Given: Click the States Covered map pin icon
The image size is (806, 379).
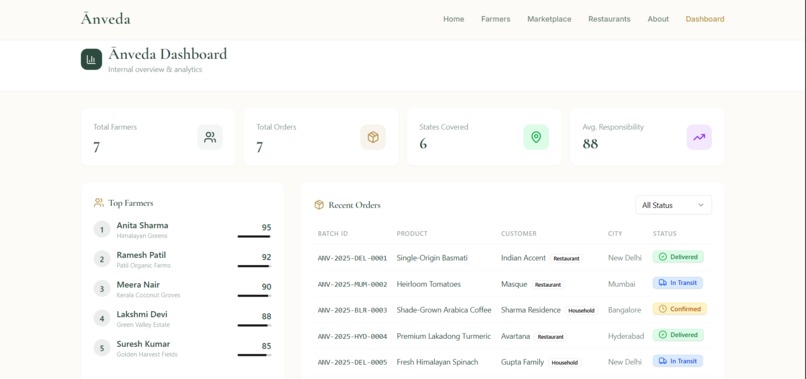Looking at the screenshot, I should tap(536, 137).
